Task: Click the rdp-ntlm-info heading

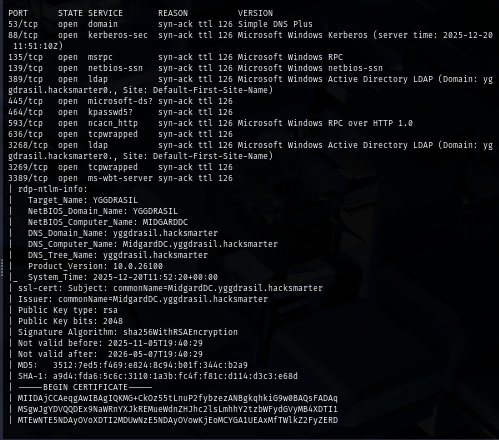Action: click(x=53, y=189)
